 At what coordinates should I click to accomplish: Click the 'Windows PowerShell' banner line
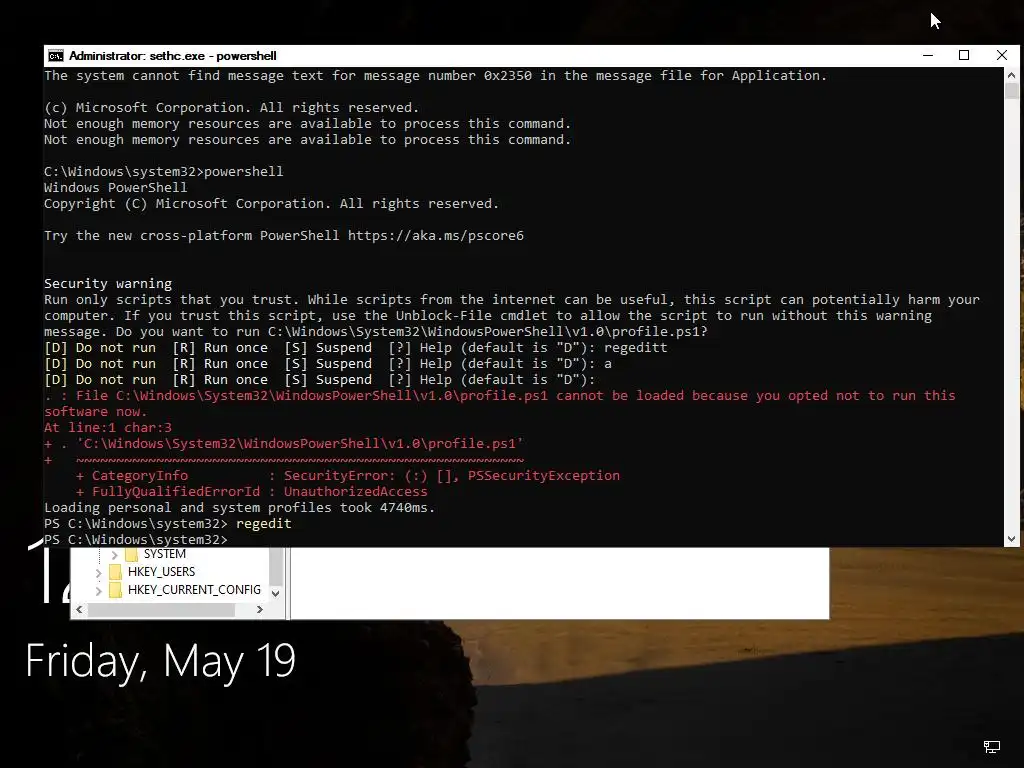tap(116, 187)
